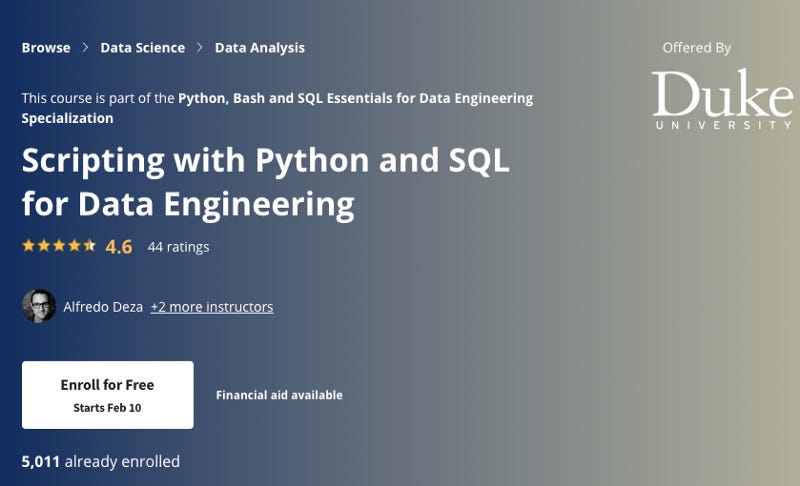Click the five-star rating icons
This screenshot has width=800, height=486.
coord(59,246)
